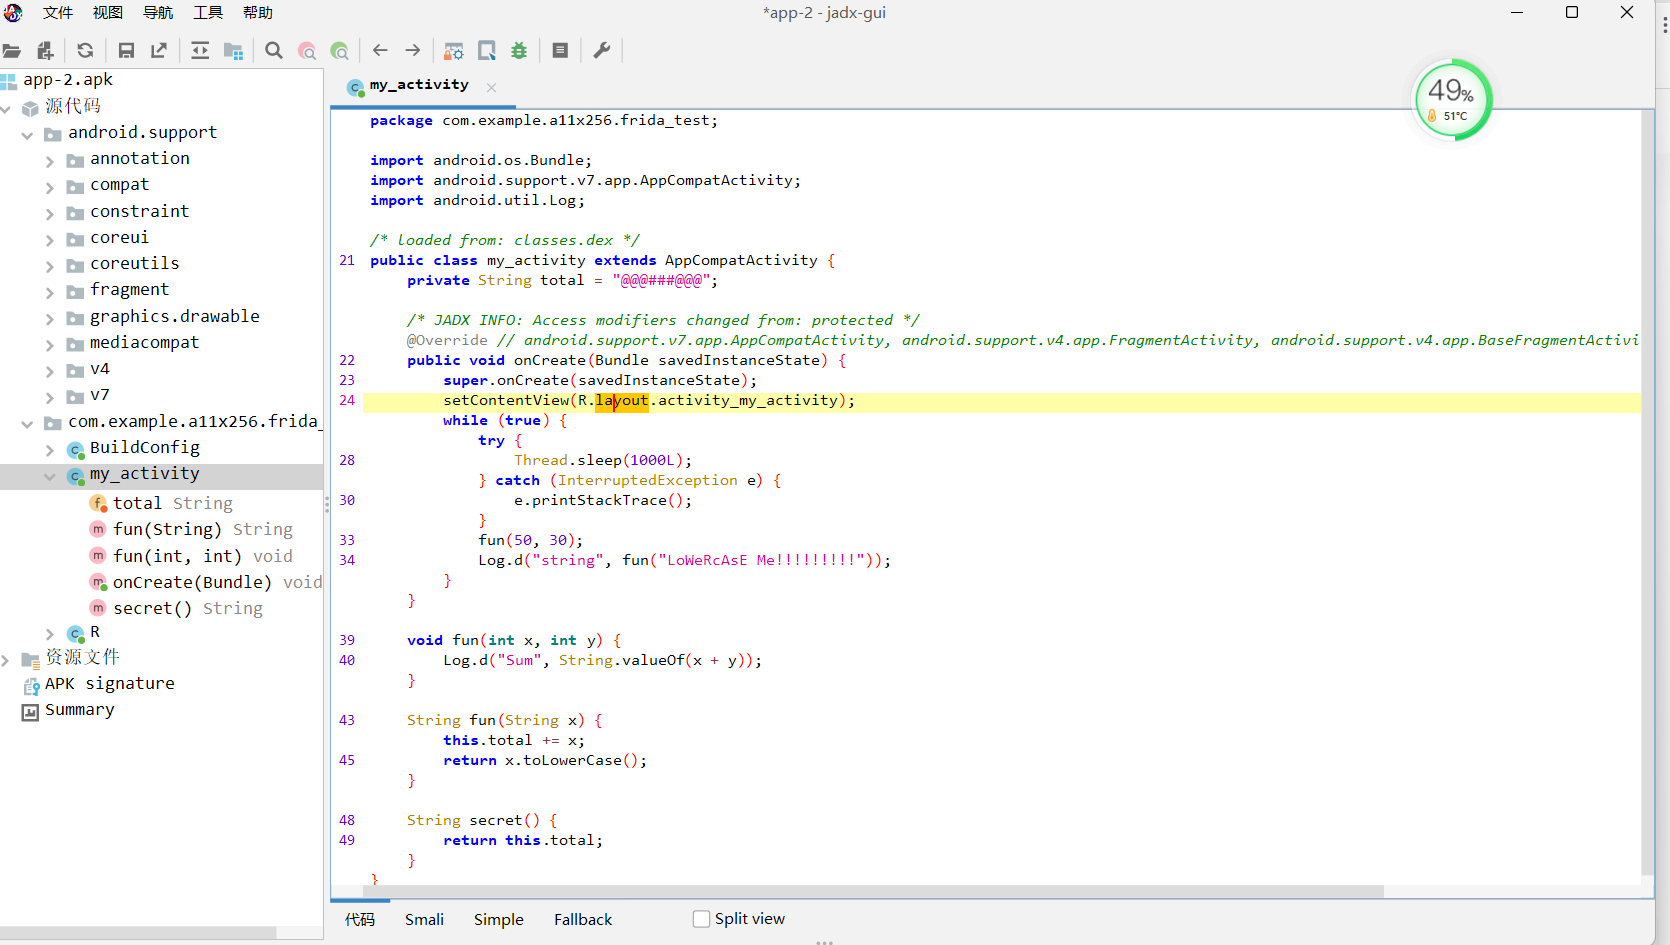Navigate forward with right arrow
The width and height of the screenshot is (1670, 945).
pos(413,51)
